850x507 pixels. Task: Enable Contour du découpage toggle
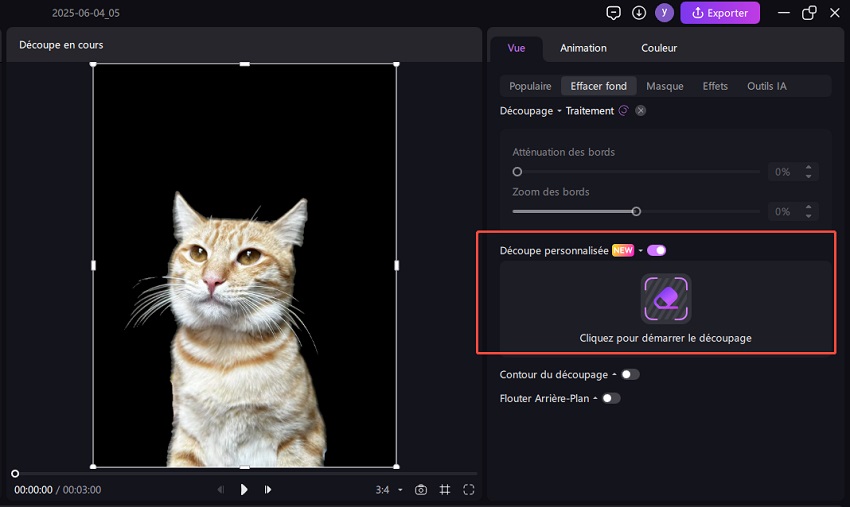coord(630,375)
